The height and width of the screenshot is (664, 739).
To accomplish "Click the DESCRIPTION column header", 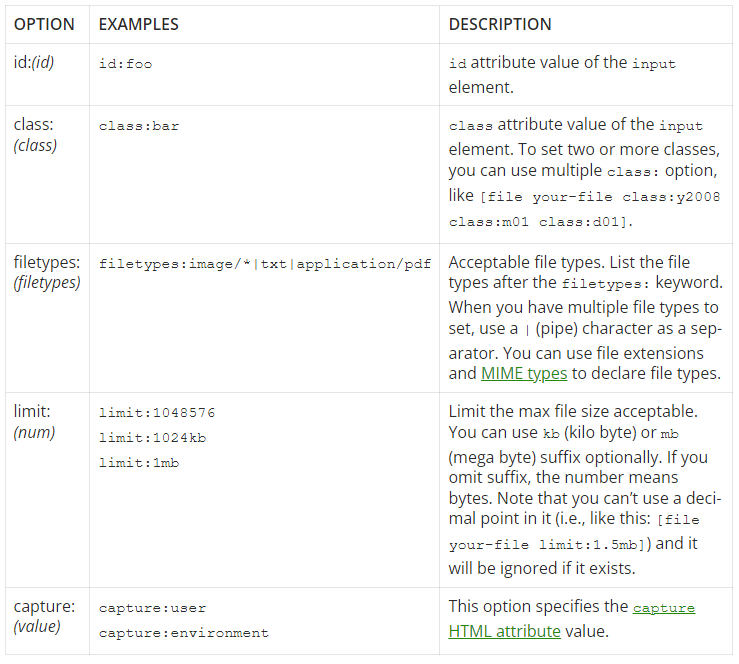I will pos(500,24).
